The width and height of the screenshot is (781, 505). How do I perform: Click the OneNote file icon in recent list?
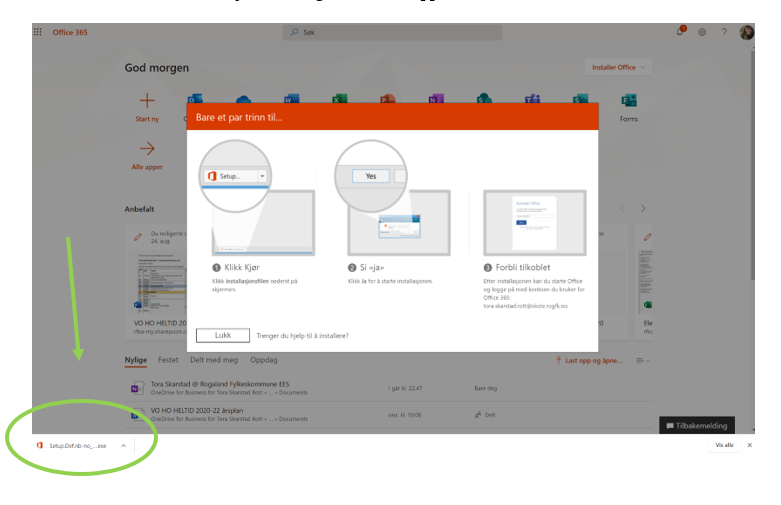[135, 388]
